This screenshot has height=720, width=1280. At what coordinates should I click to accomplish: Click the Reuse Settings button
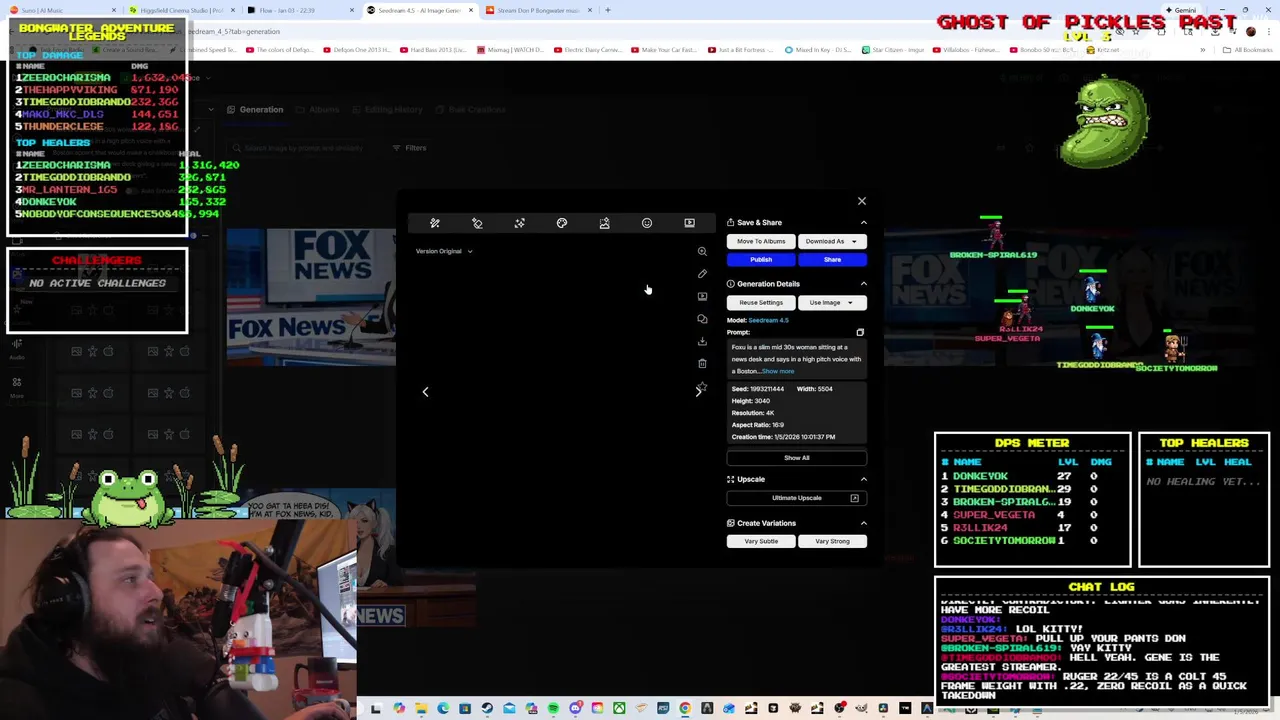[761, 302]
